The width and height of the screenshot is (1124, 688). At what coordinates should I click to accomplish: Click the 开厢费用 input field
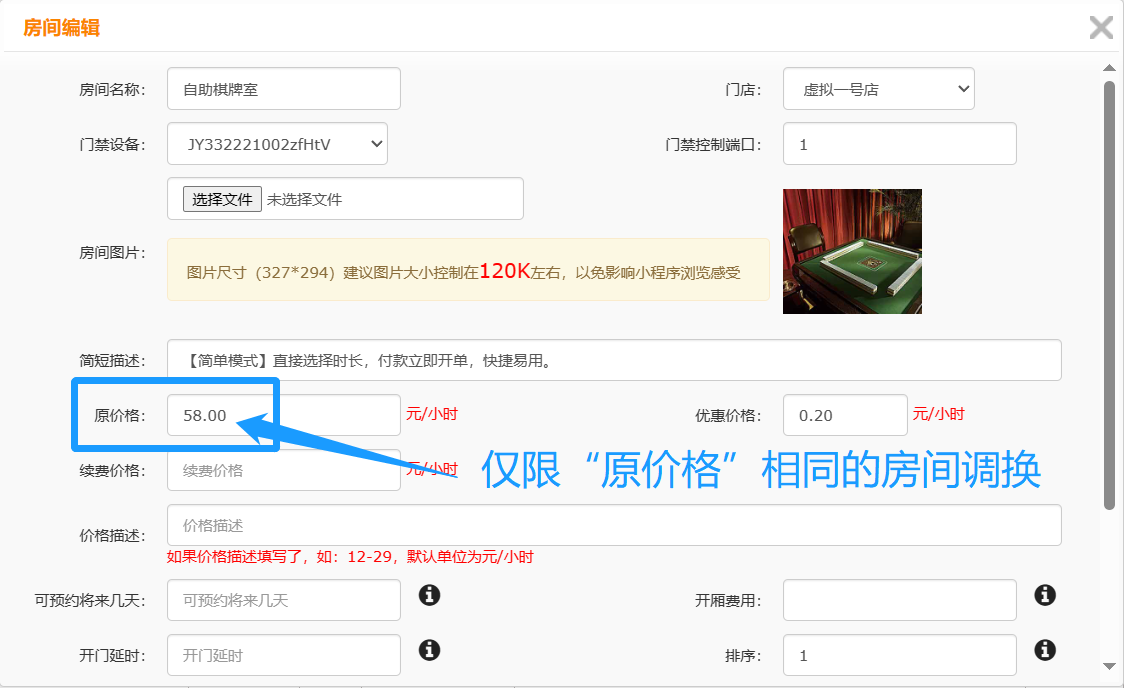coord(900,600)
